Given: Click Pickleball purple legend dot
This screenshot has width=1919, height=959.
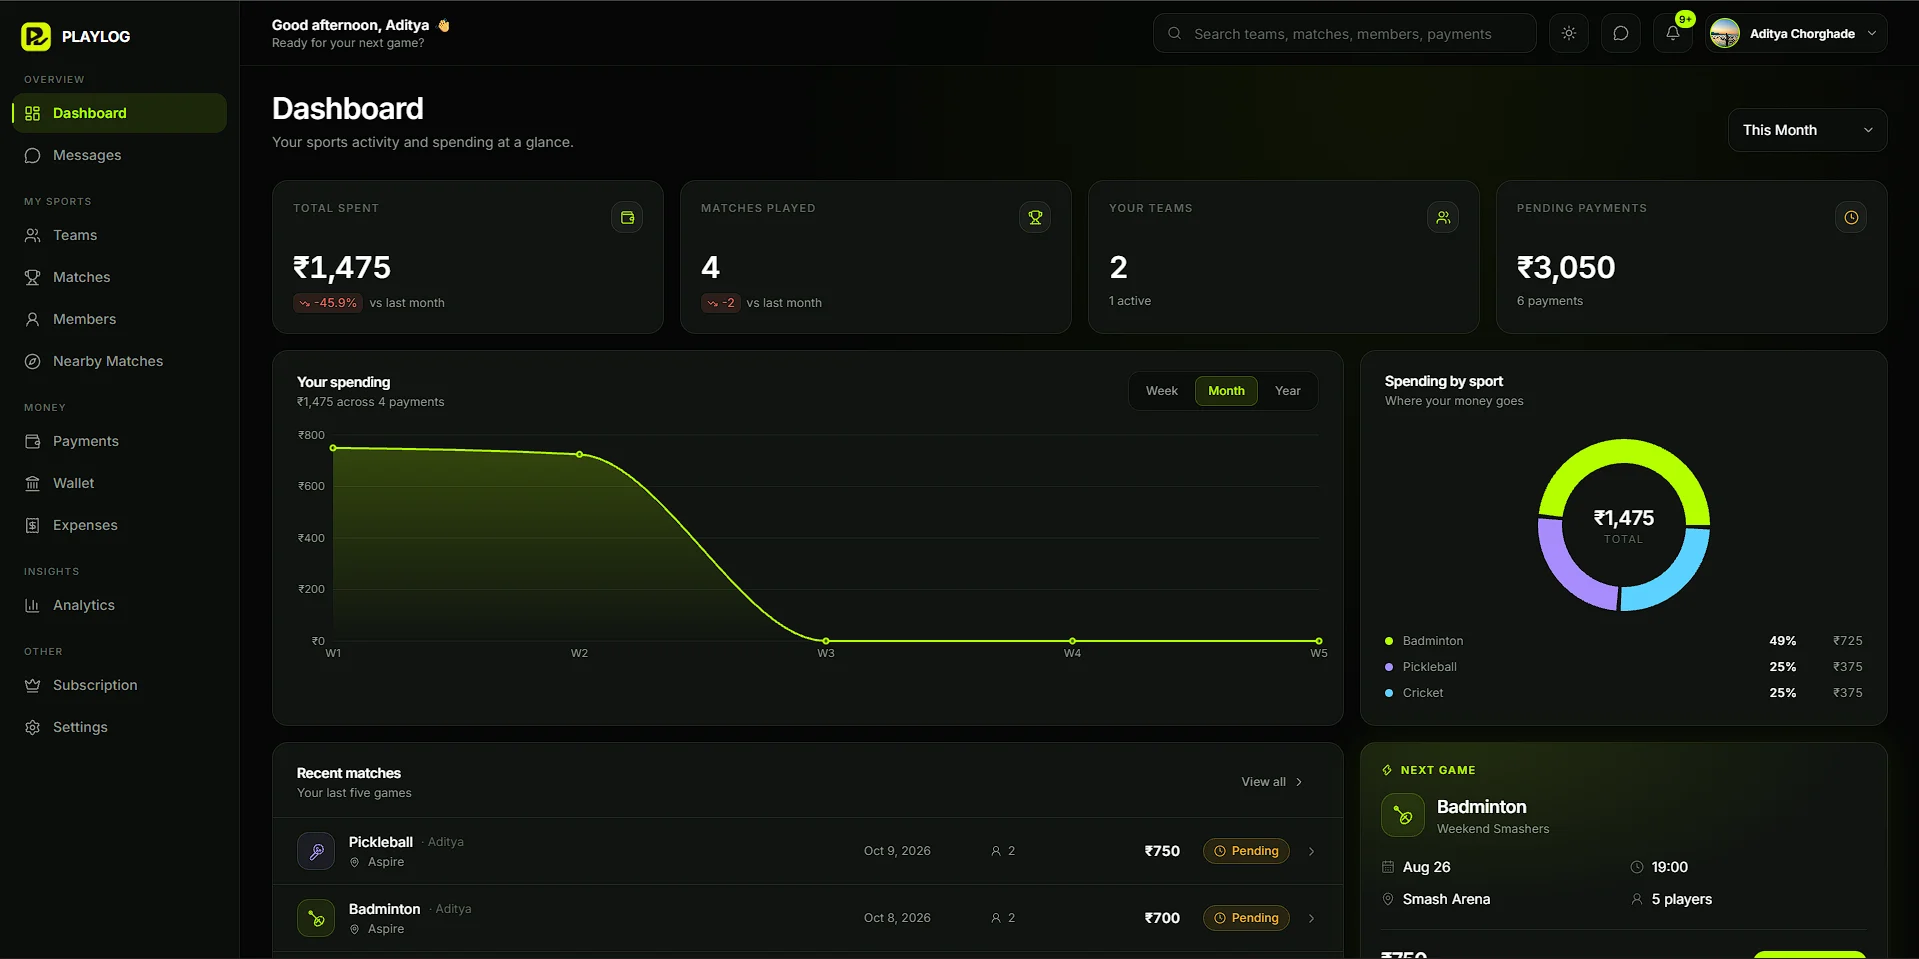Looking at the screenshot, I should 1389,667.
